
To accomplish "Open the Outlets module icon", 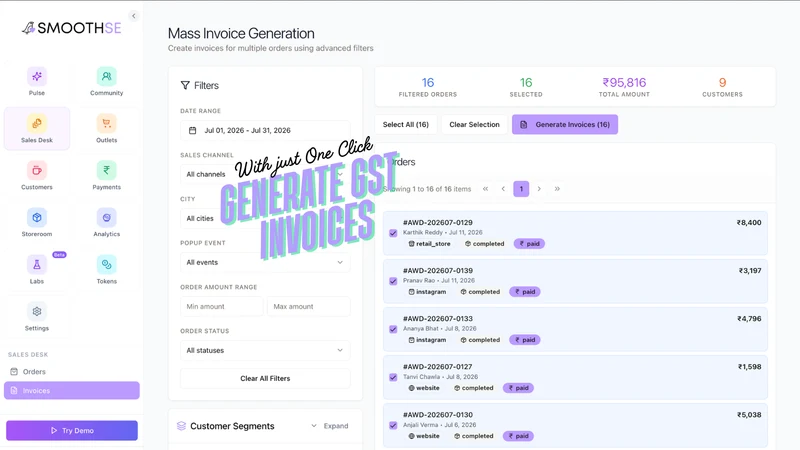I will tap(107, 123).
